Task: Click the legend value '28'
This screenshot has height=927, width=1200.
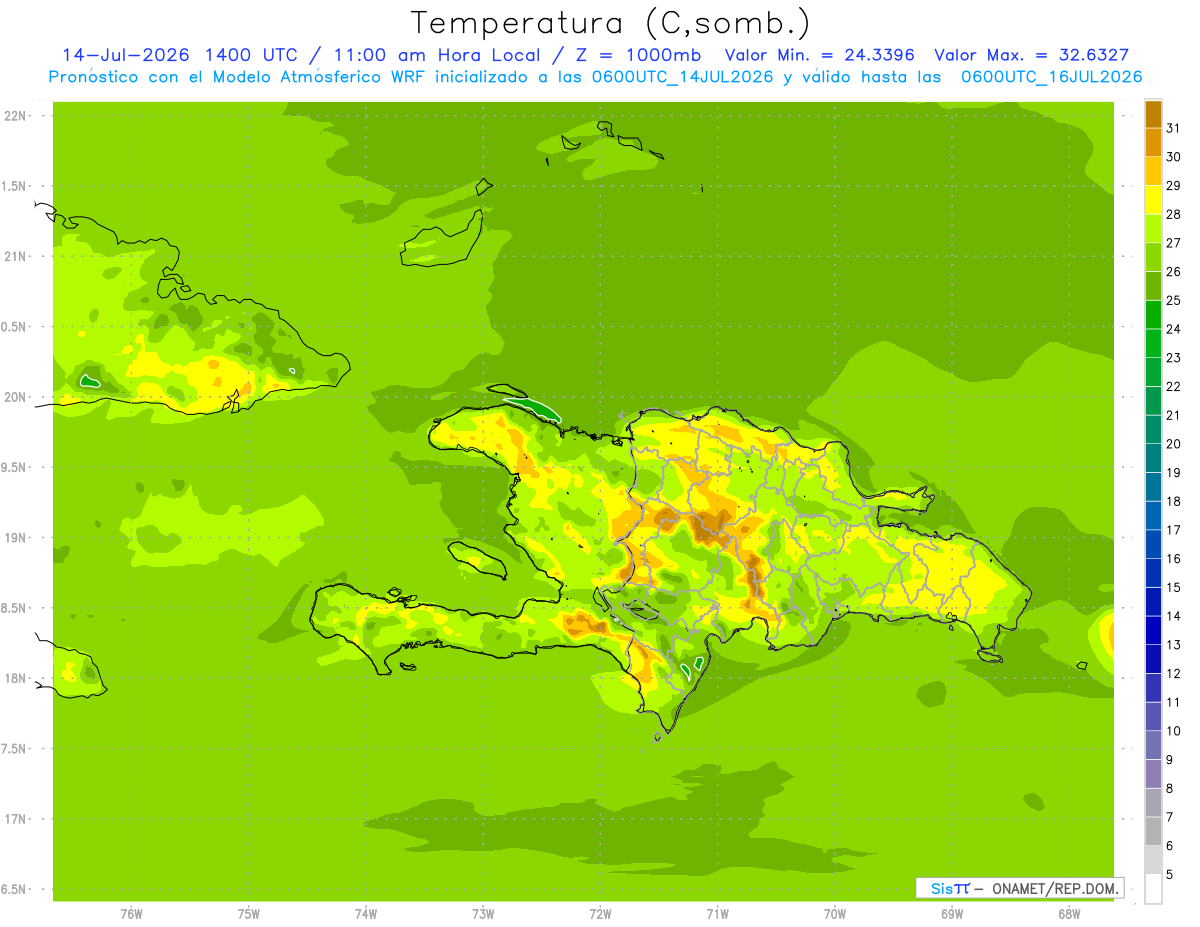Action: [x=1173, y=214]
